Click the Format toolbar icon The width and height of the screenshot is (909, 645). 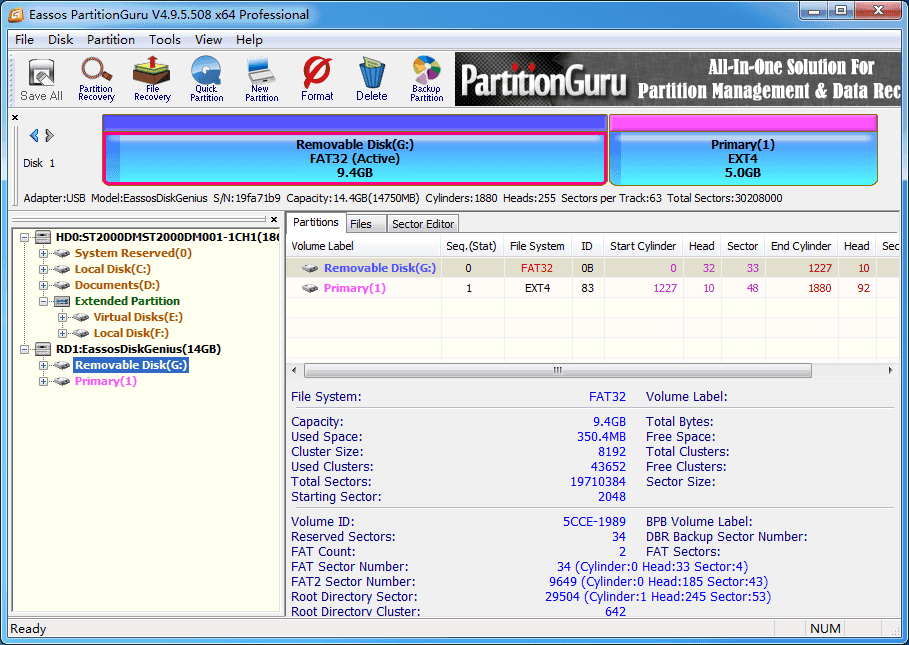[317, 79]
